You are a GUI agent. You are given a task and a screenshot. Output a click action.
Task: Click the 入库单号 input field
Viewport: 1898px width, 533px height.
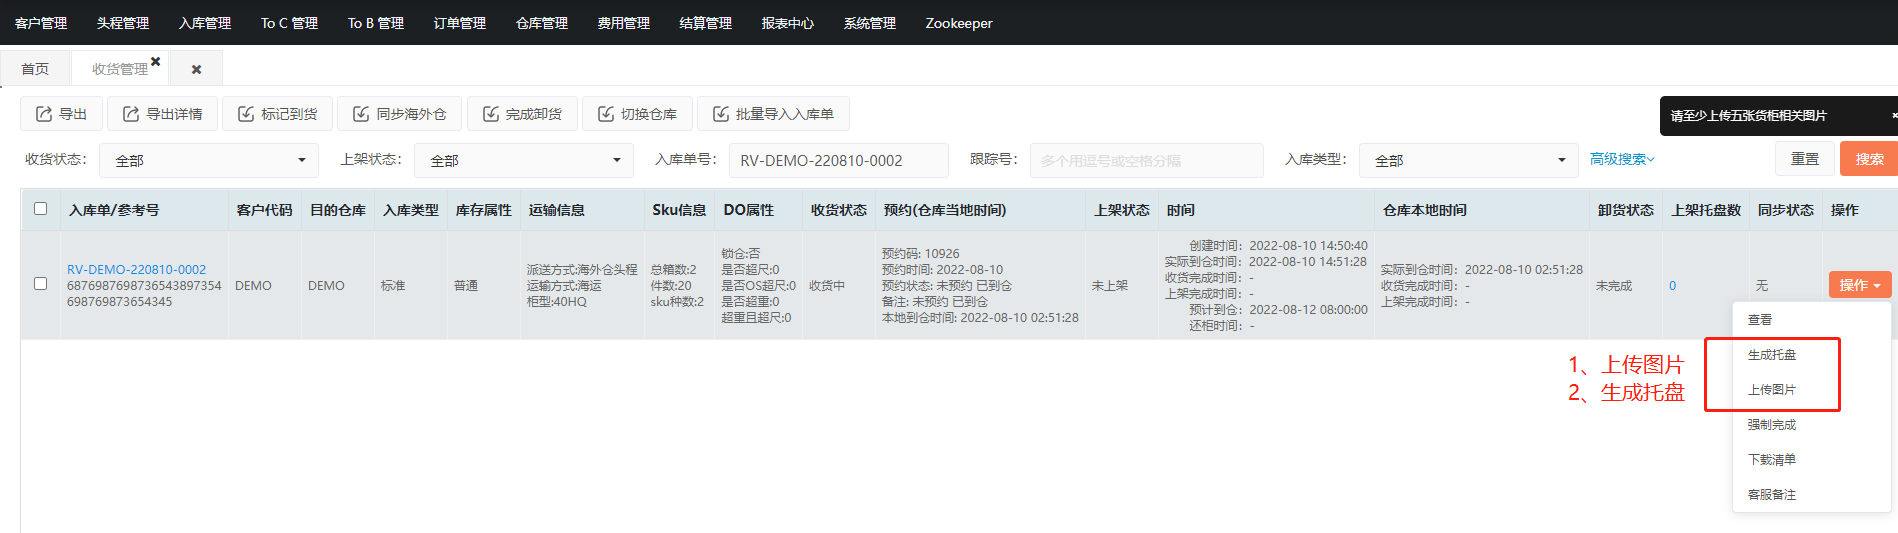pyautogui.click(x=839, y=160)
